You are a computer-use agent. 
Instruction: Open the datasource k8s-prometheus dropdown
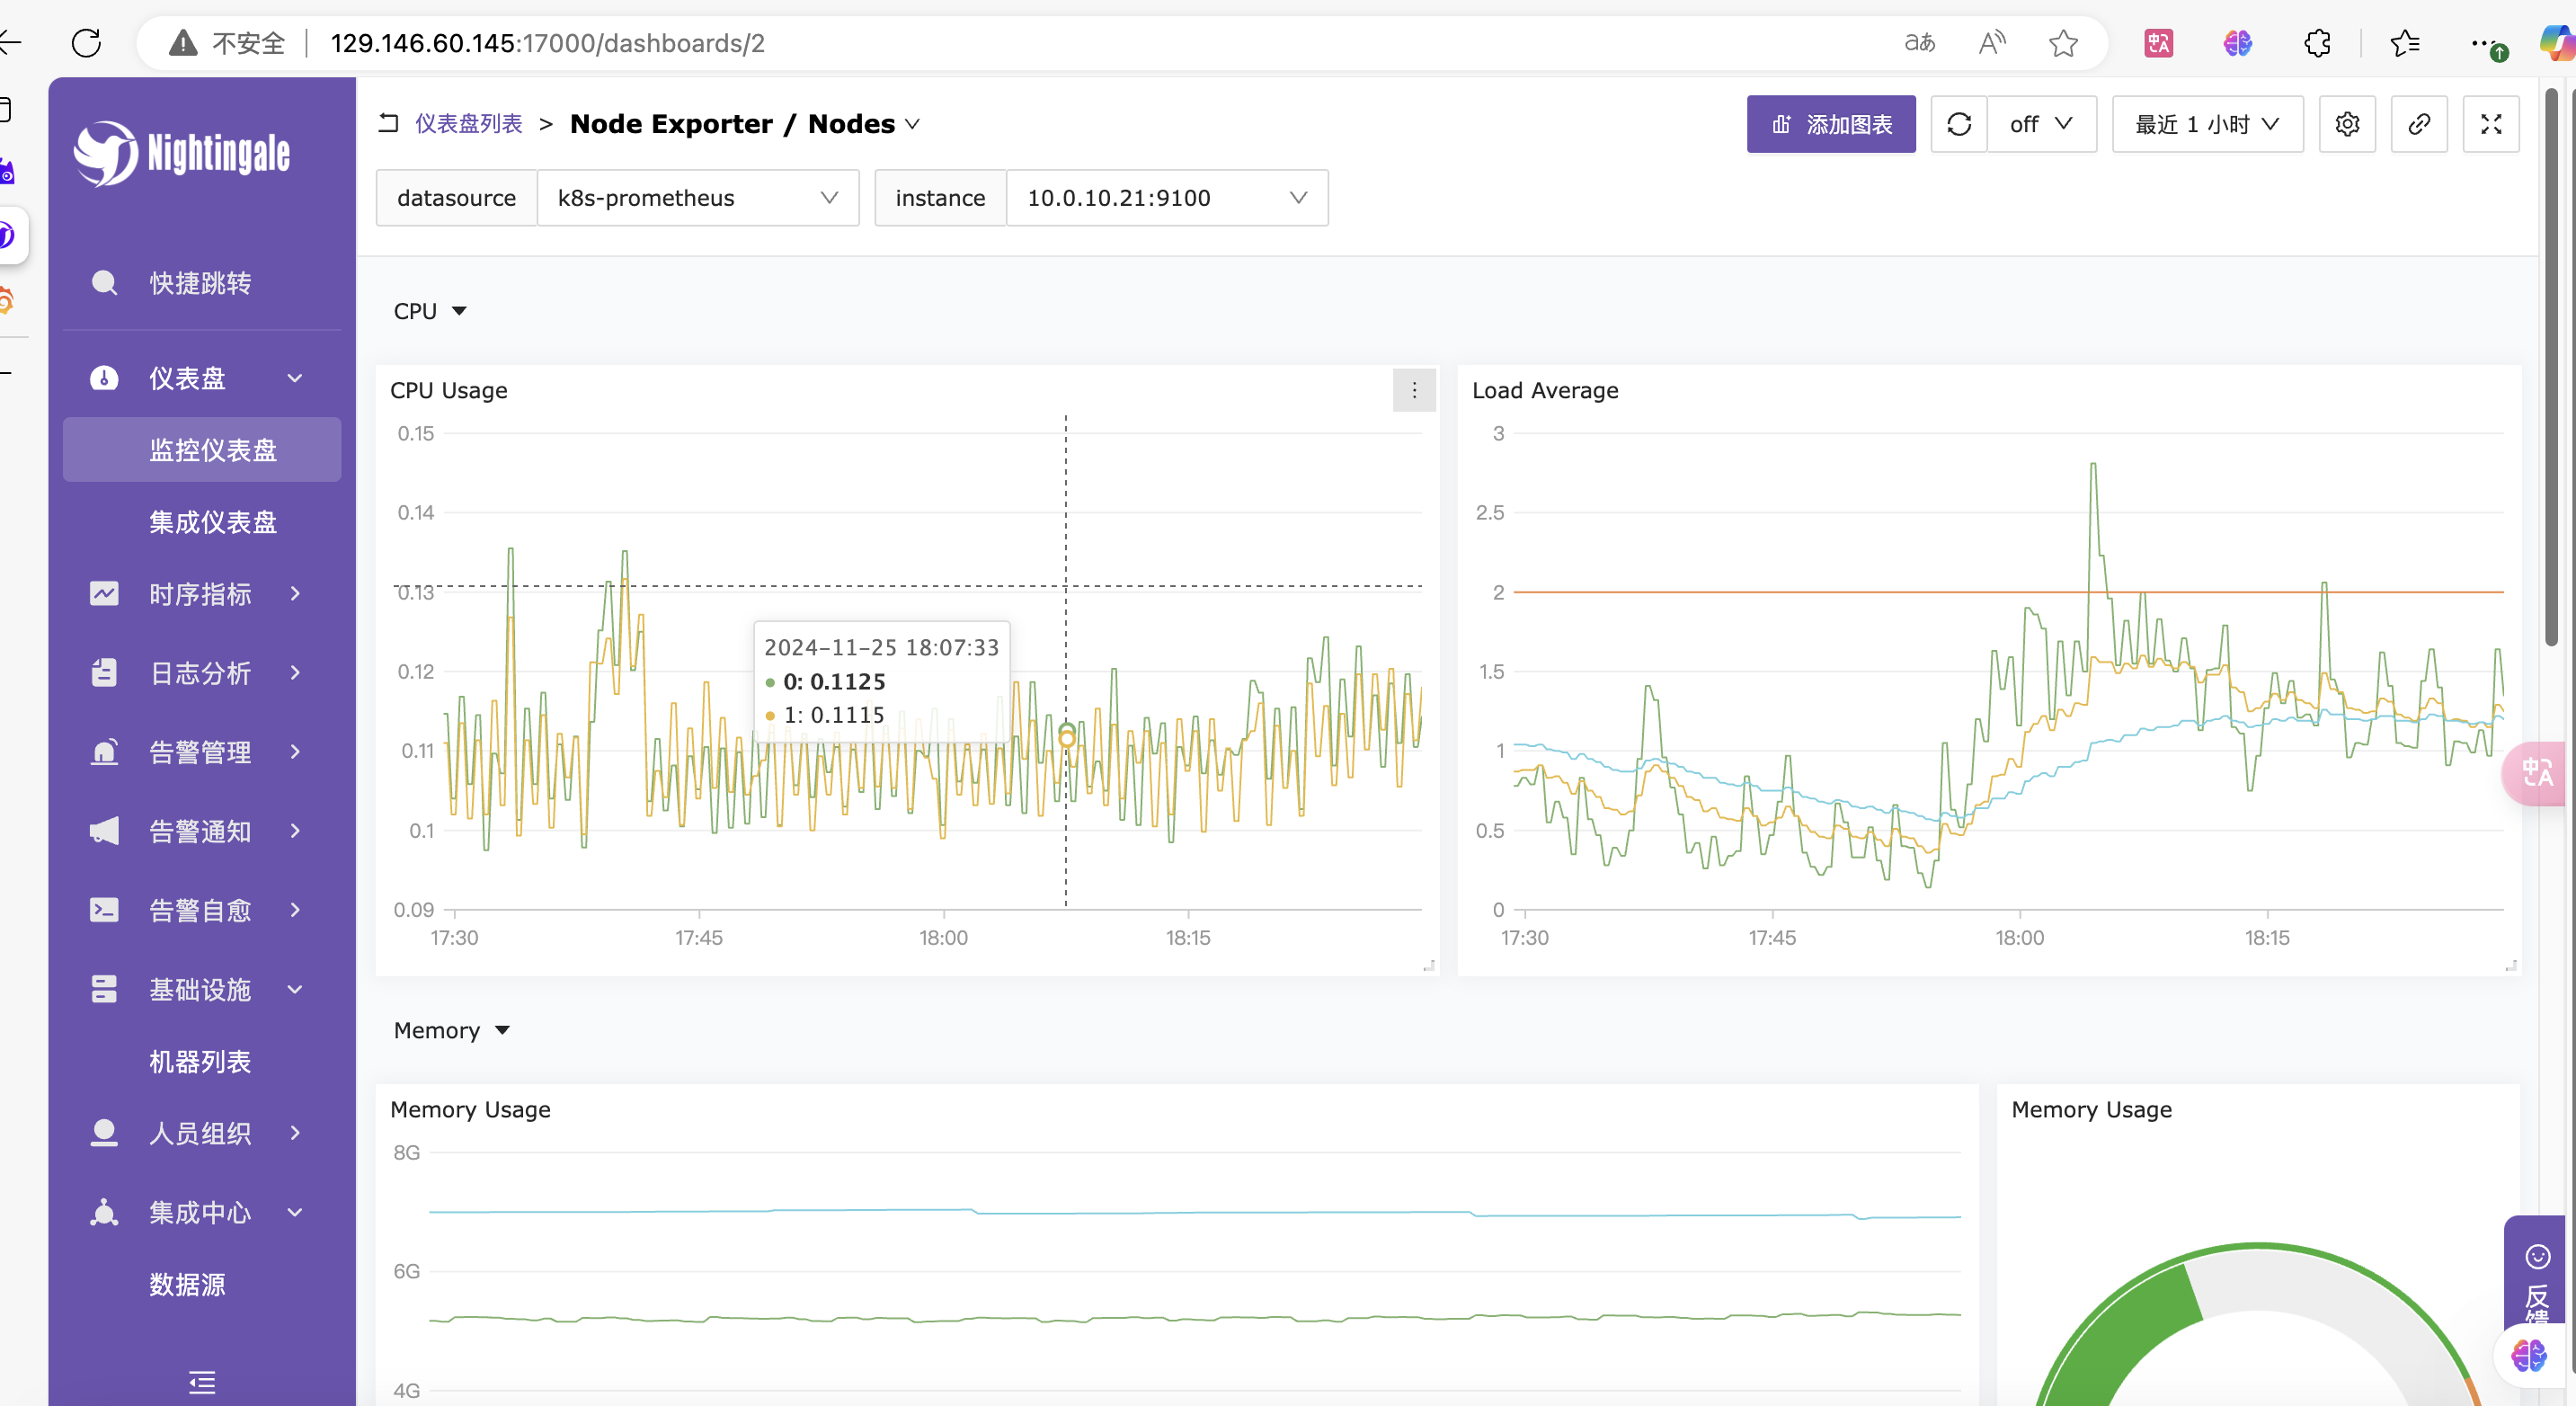point(697,198)
